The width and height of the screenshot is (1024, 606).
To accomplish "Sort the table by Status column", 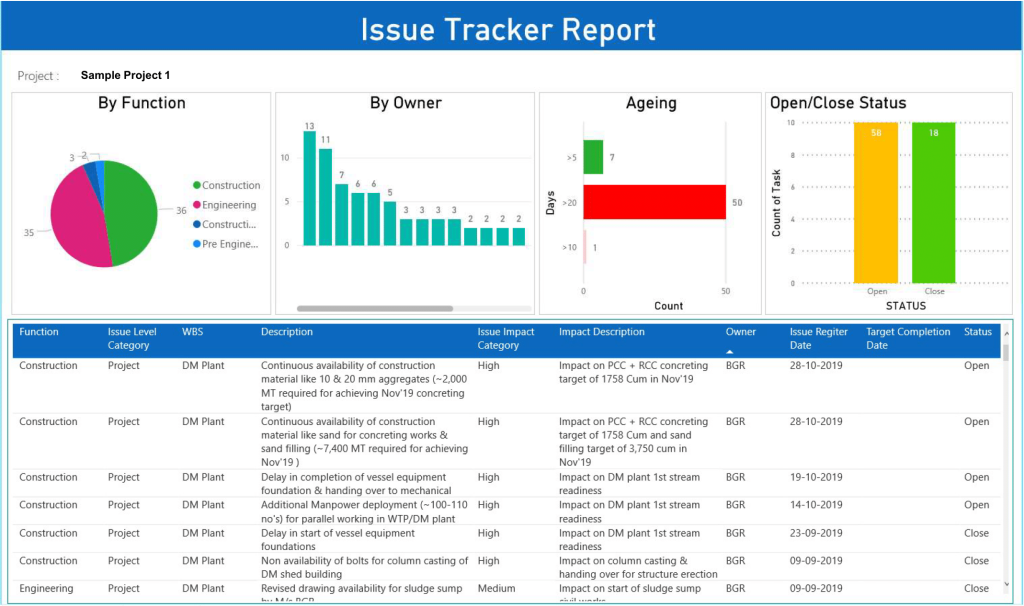I will pyautogui.click(x=977, y=331).
